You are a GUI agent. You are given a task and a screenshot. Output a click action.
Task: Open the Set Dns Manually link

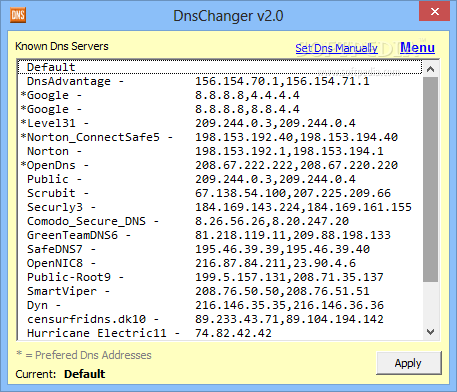click(336, 48)
